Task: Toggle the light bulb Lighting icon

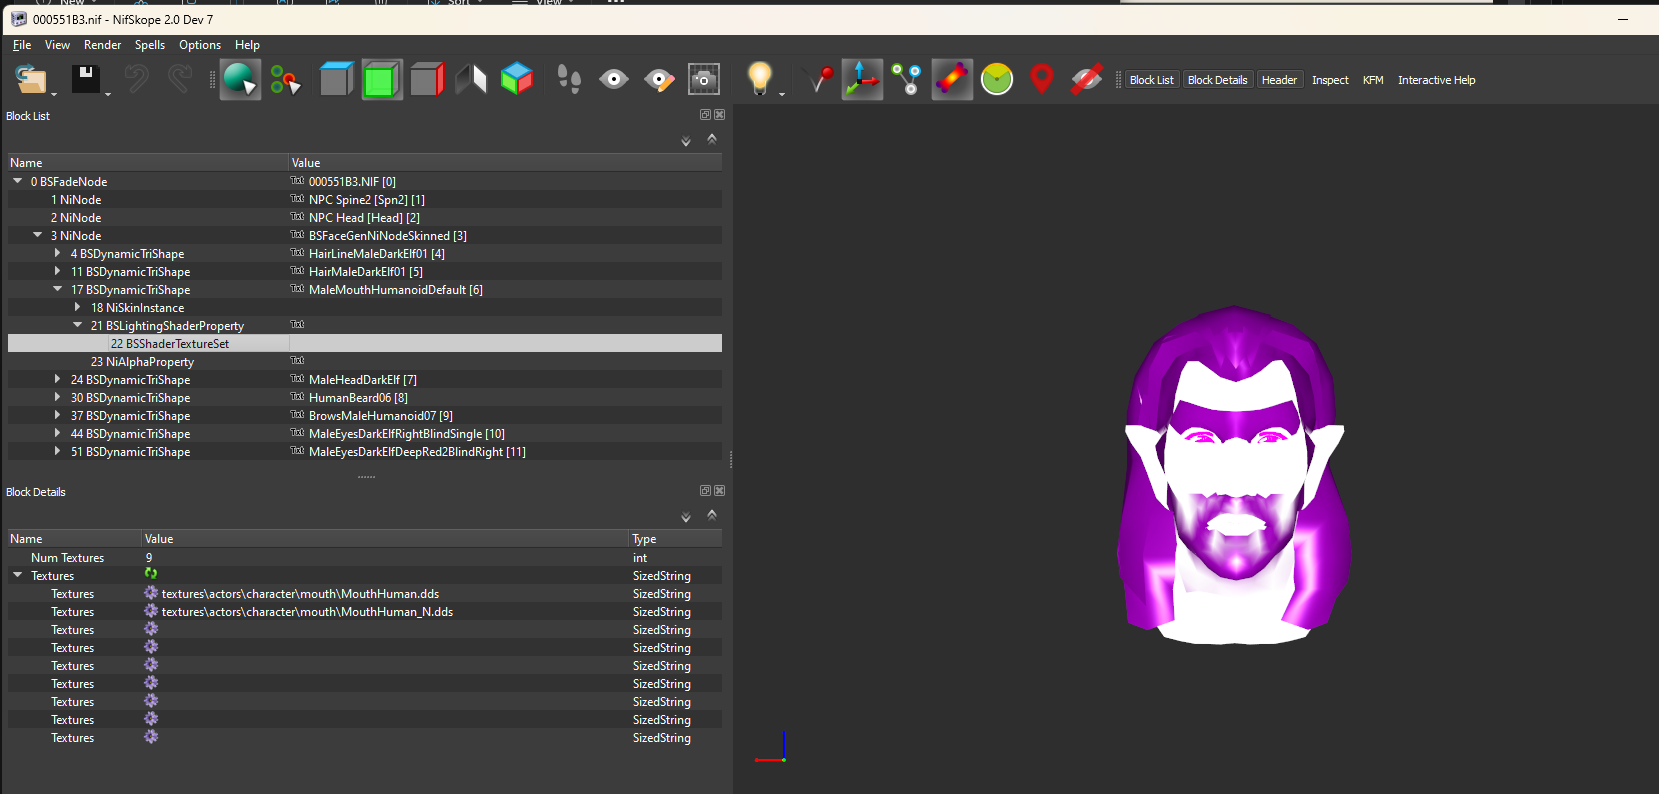Action: pos(760,78)
